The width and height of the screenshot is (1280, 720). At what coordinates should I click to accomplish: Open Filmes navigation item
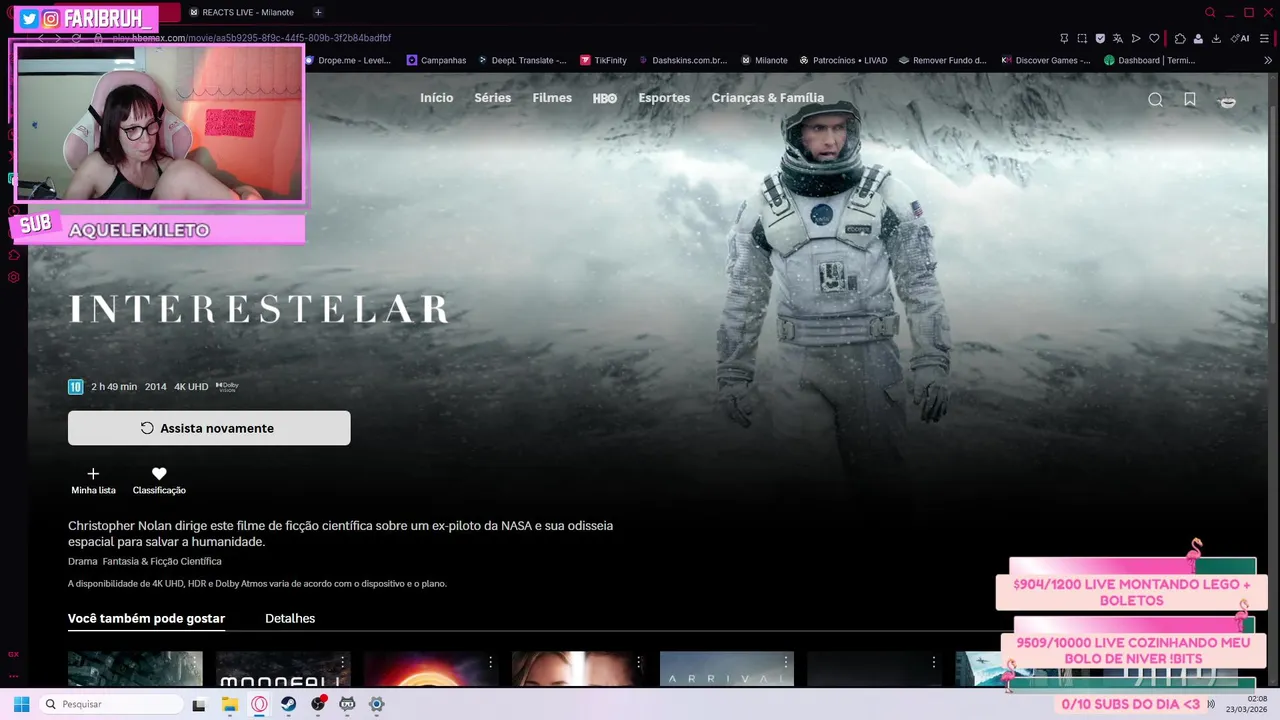tap(552, 98)
